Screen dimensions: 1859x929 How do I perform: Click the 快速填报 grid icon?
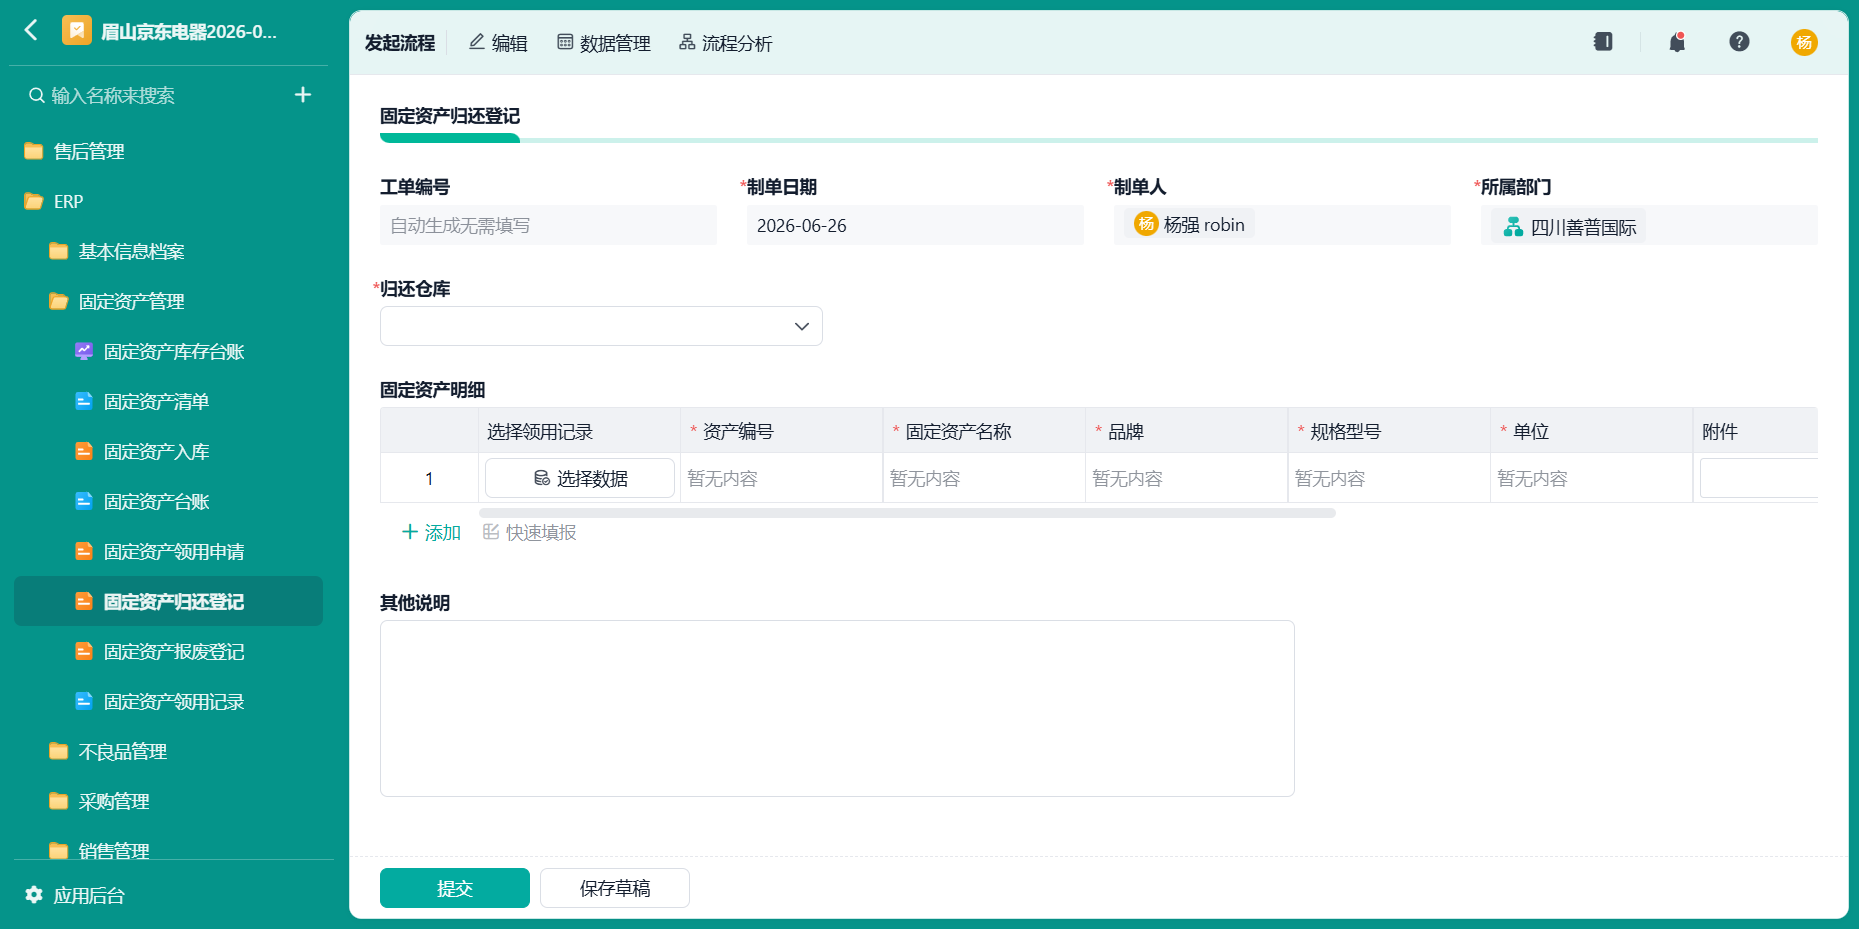click(x=491, y=532)
